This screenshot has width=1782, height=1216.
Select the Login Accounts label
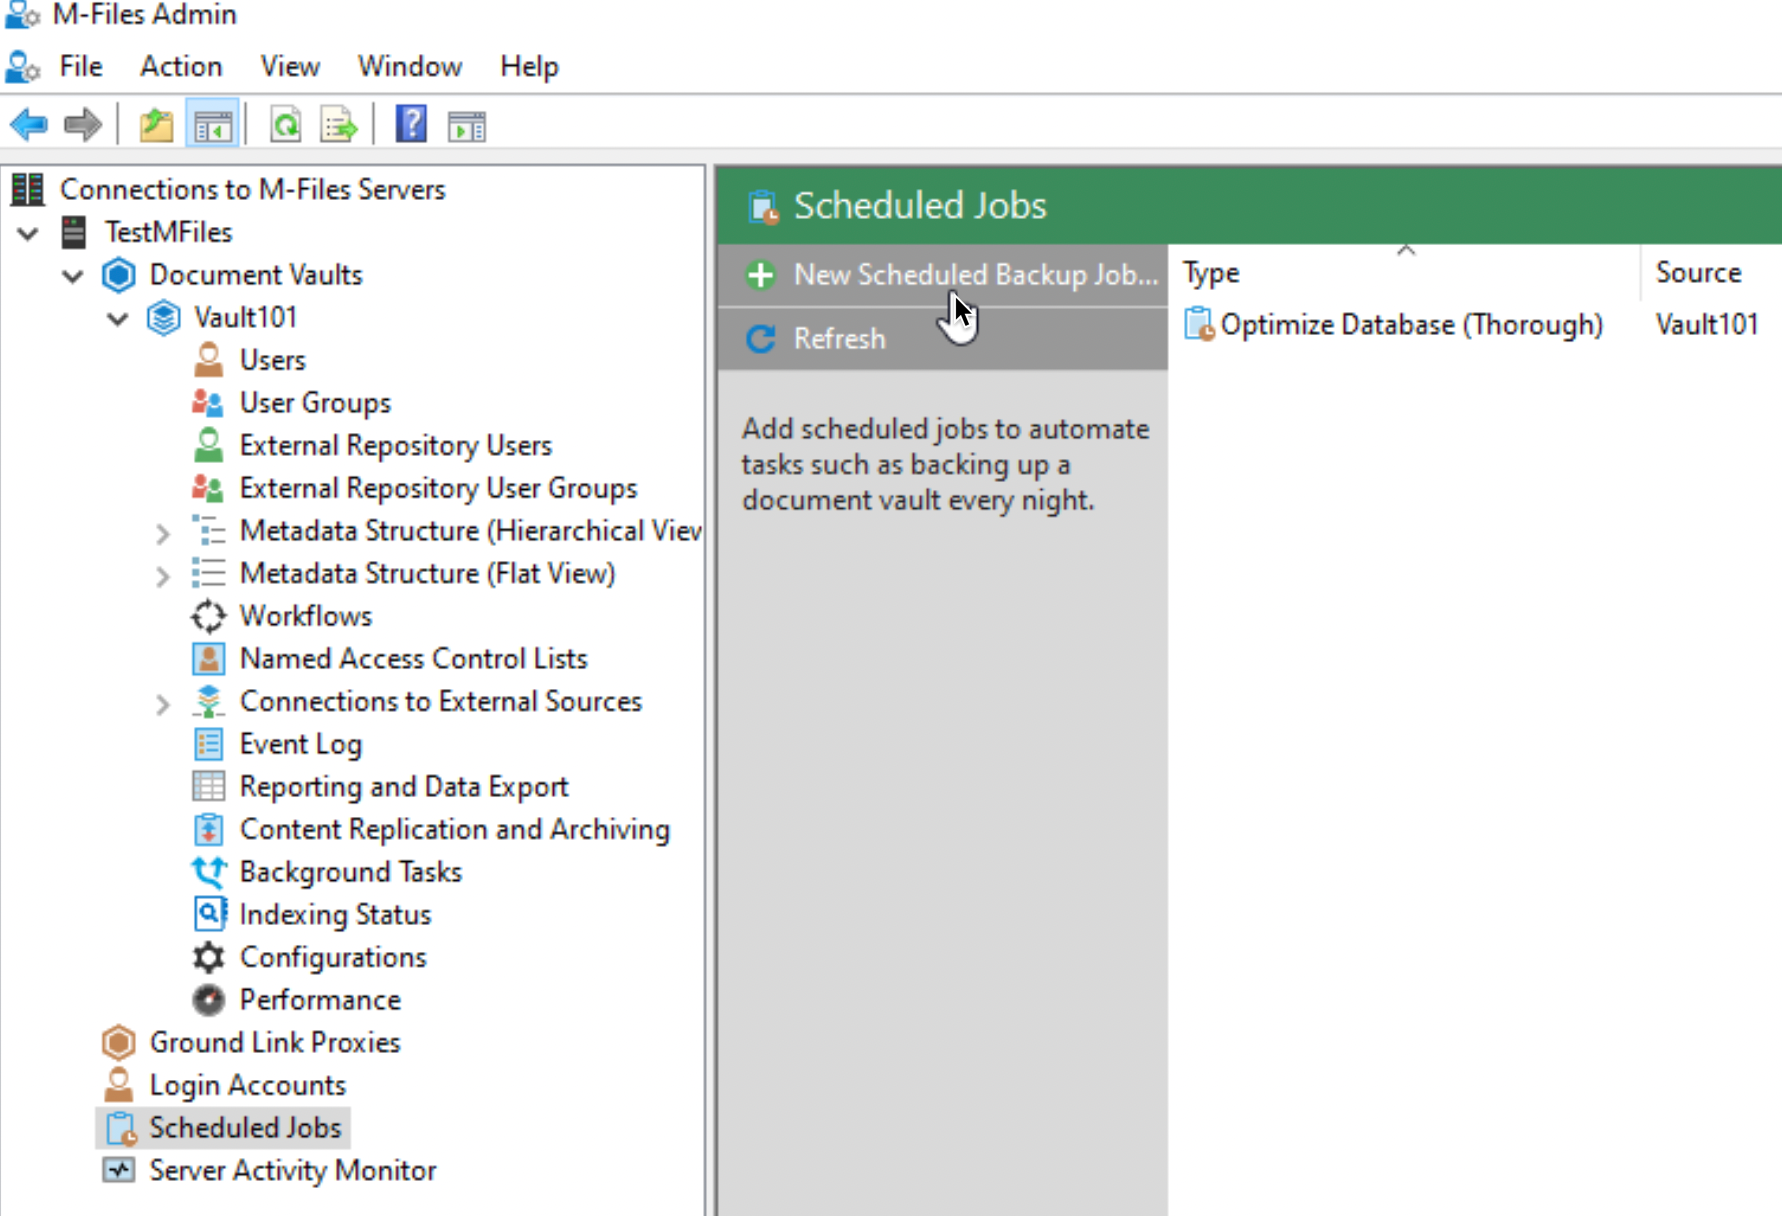pyautogui.click(x=248, y=1085)
